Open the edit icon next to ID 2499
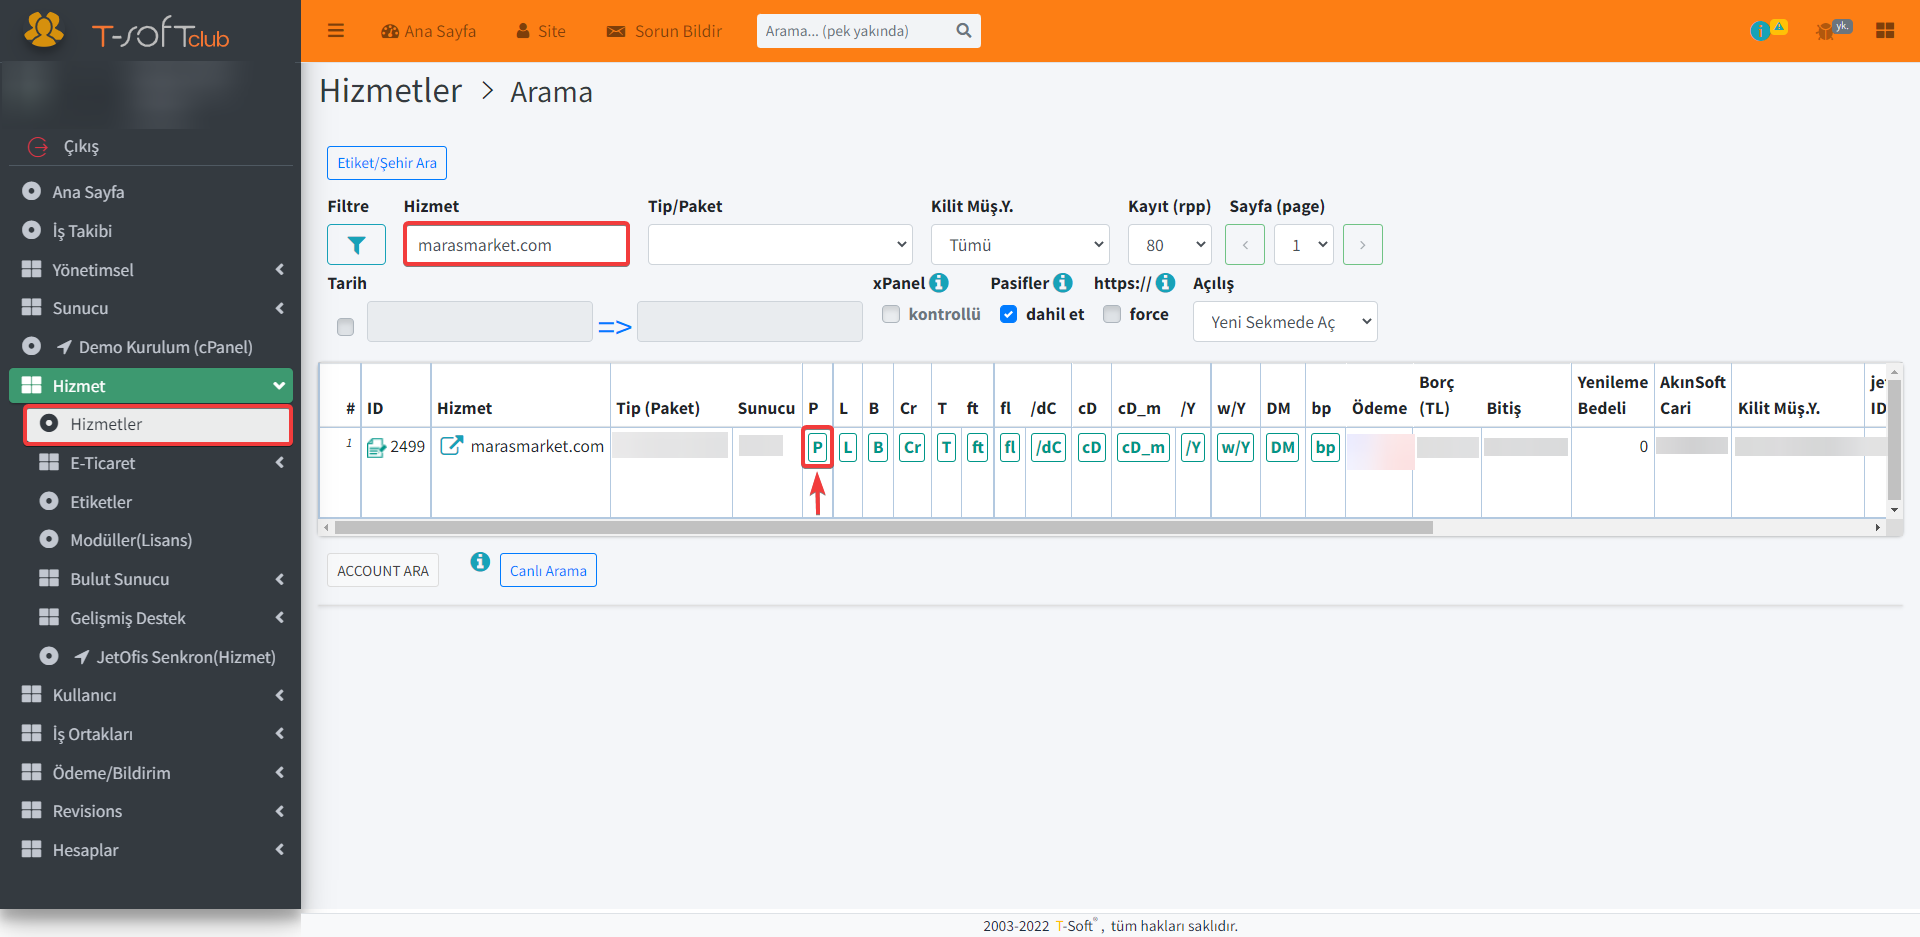 376,448
